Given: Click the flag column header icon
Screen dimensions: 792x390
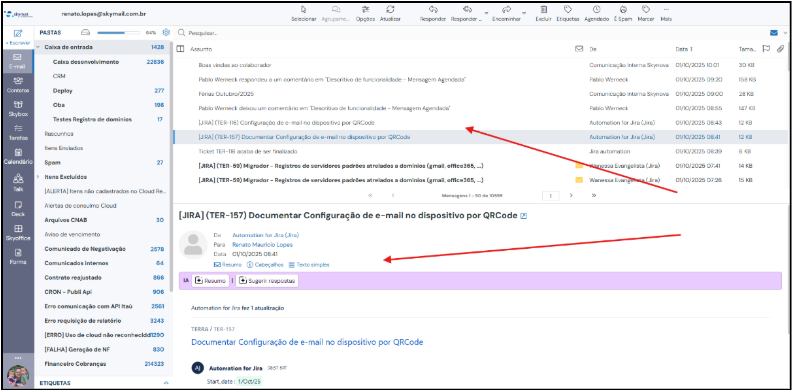Looking at the screenshot, I should 766,48.
